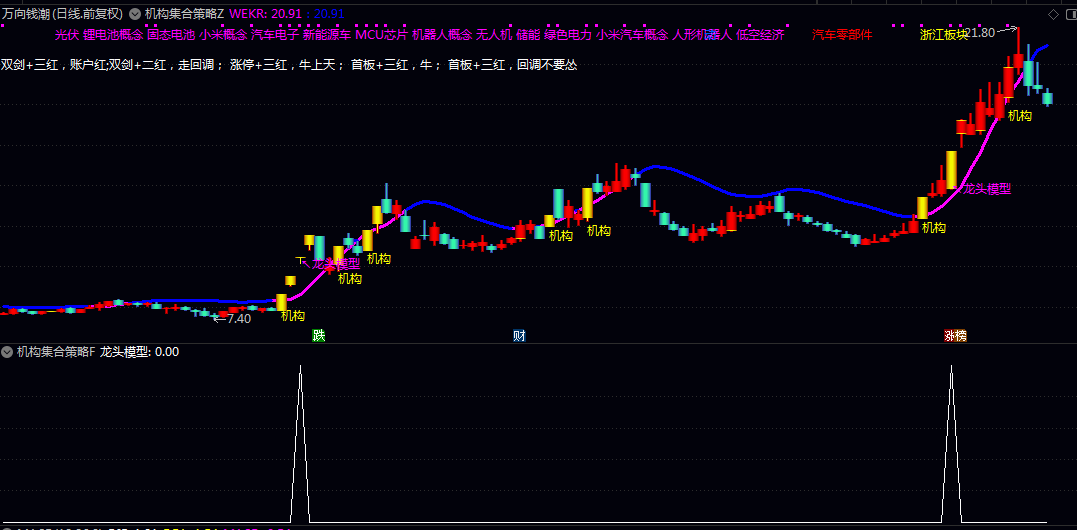This screenshot has height=530, width=1077.
Task: Click the green 跌 event marker
Action: (319, 336)
